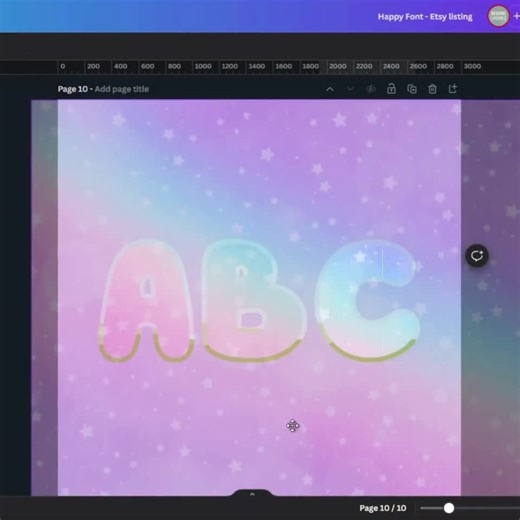The height and width of the screenshot is (520, 520).
Task: Click the profile avatar in header
Action: tap(499, 16)
